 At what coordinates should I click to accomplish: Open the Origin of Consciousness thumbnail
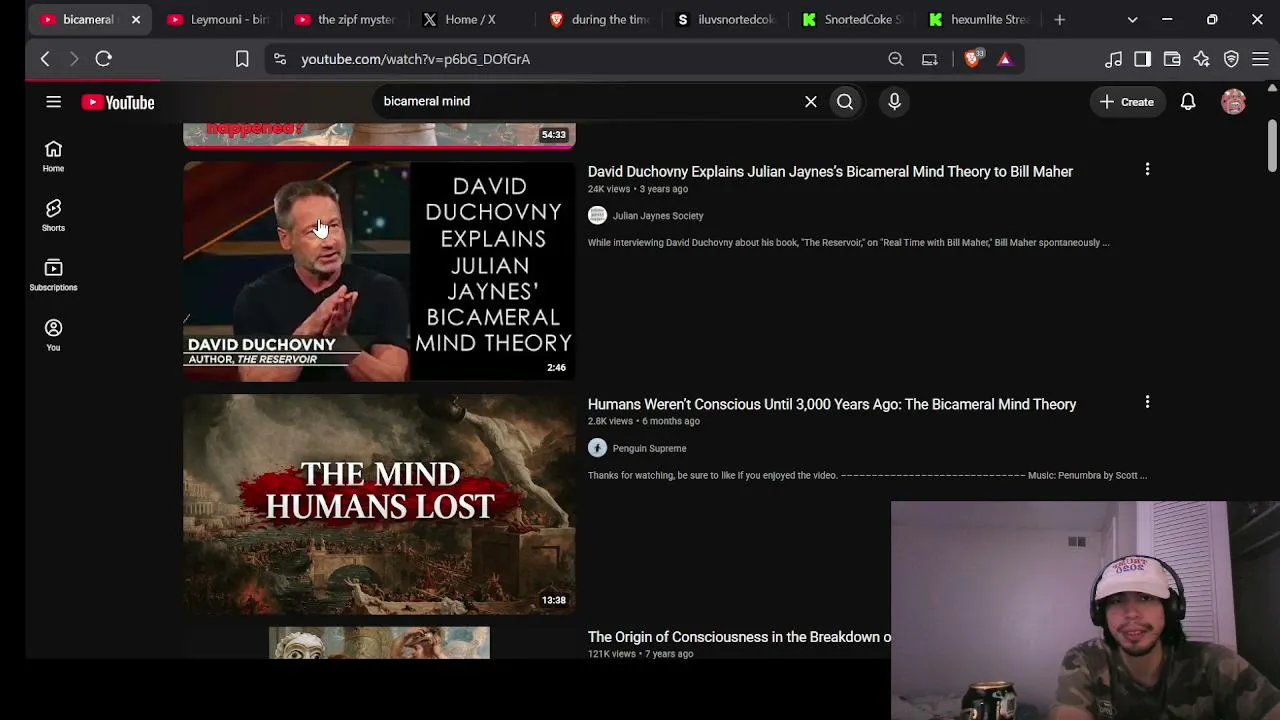click(x=379, y=643)
